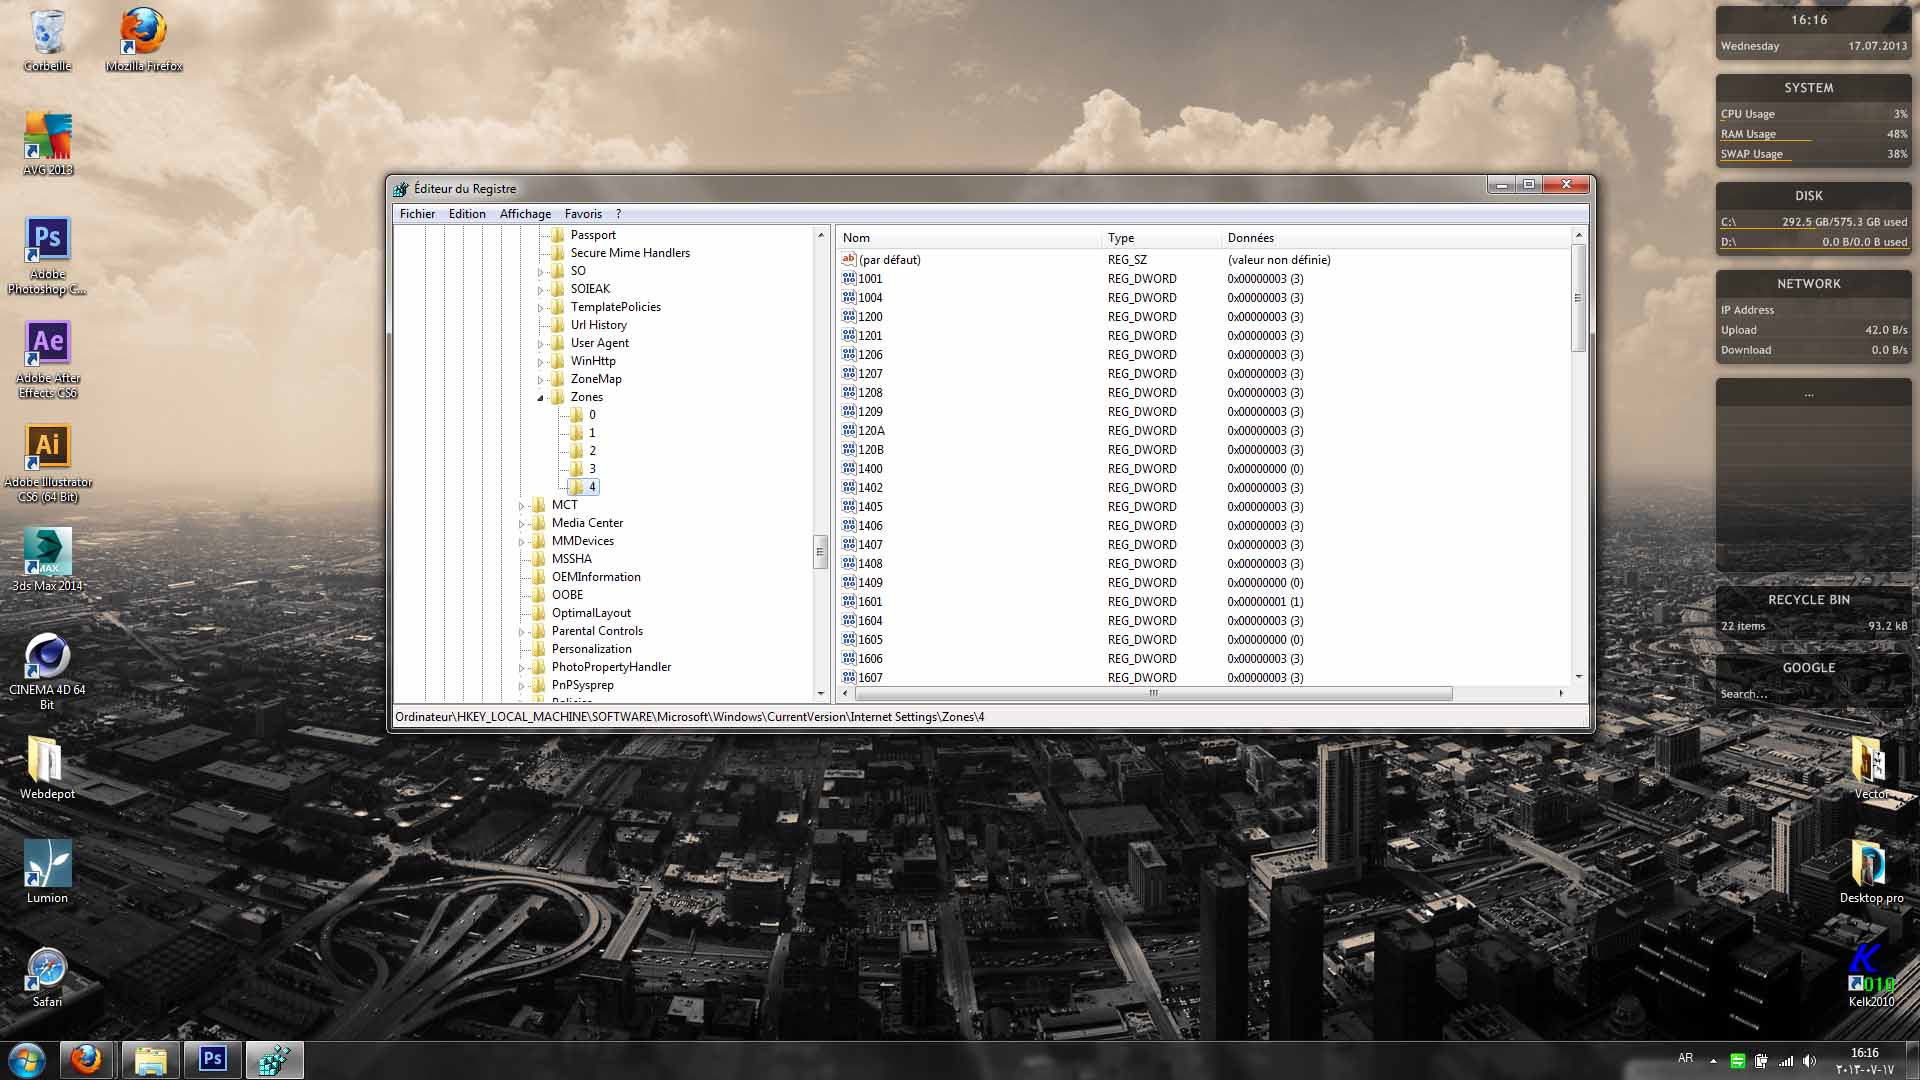
Task: Click the Nom column header
Action: [968, 238]
